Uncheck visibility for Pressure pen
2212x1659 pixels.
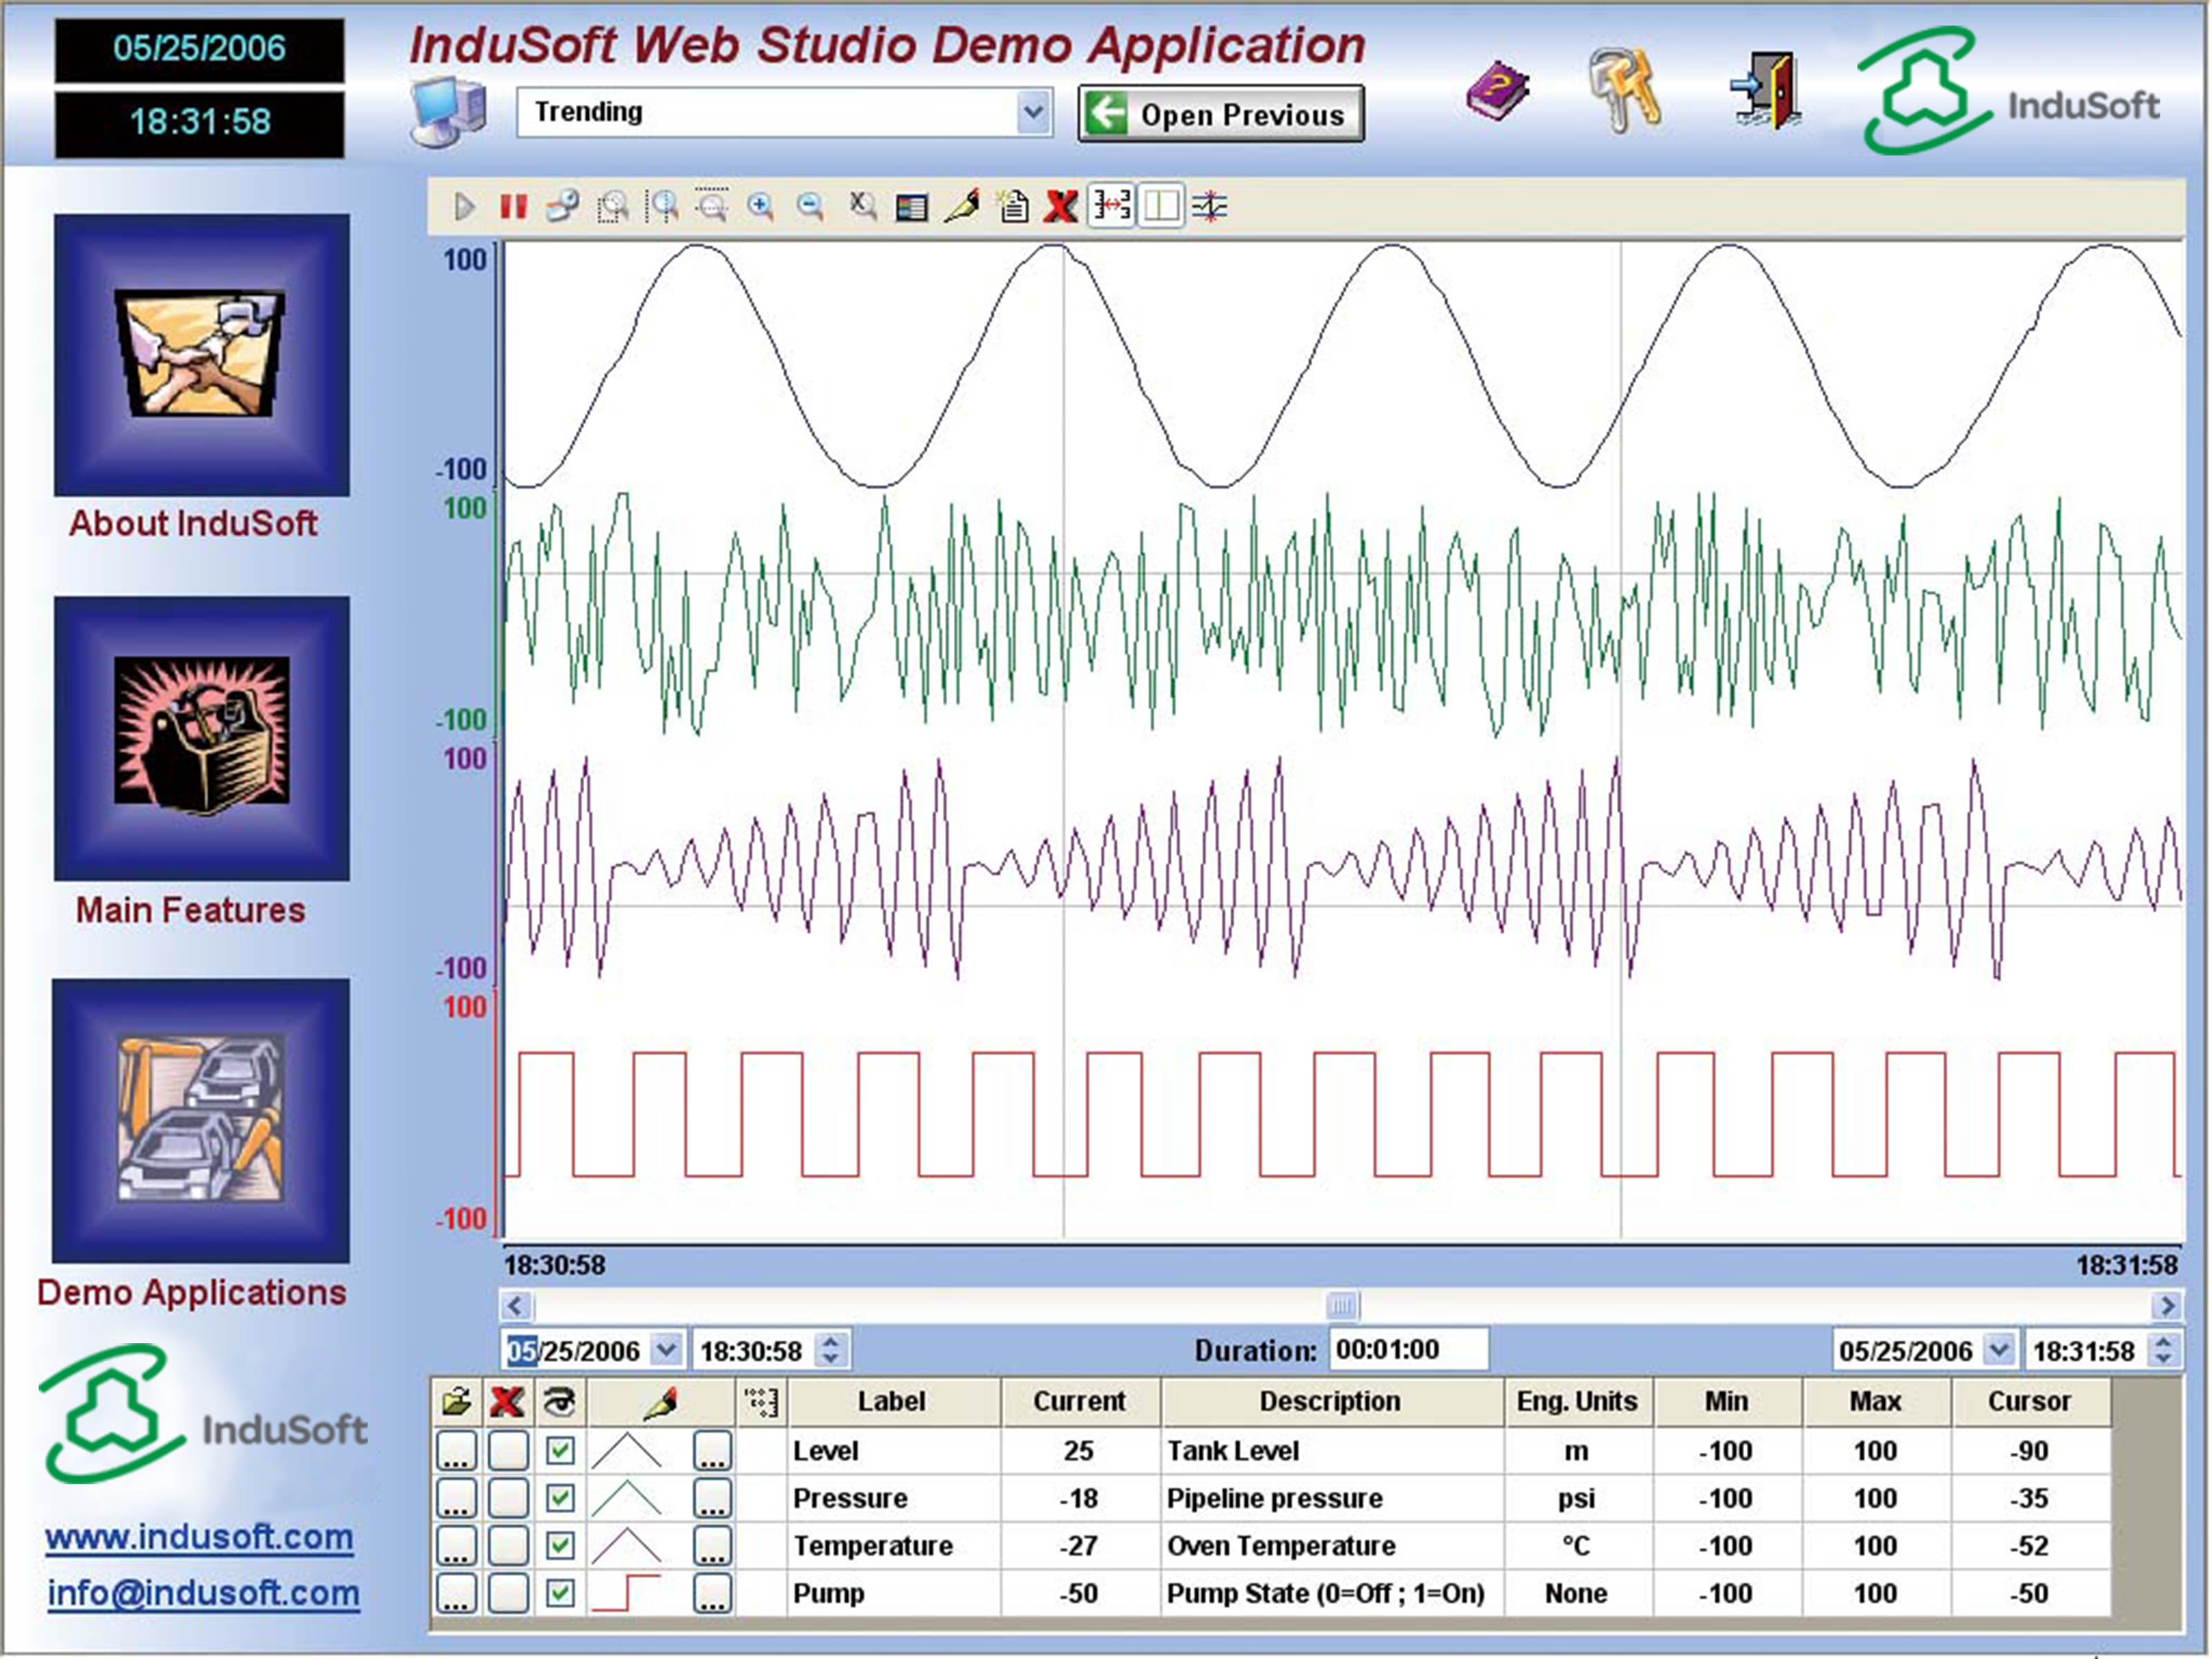[x=560, y=1498]
